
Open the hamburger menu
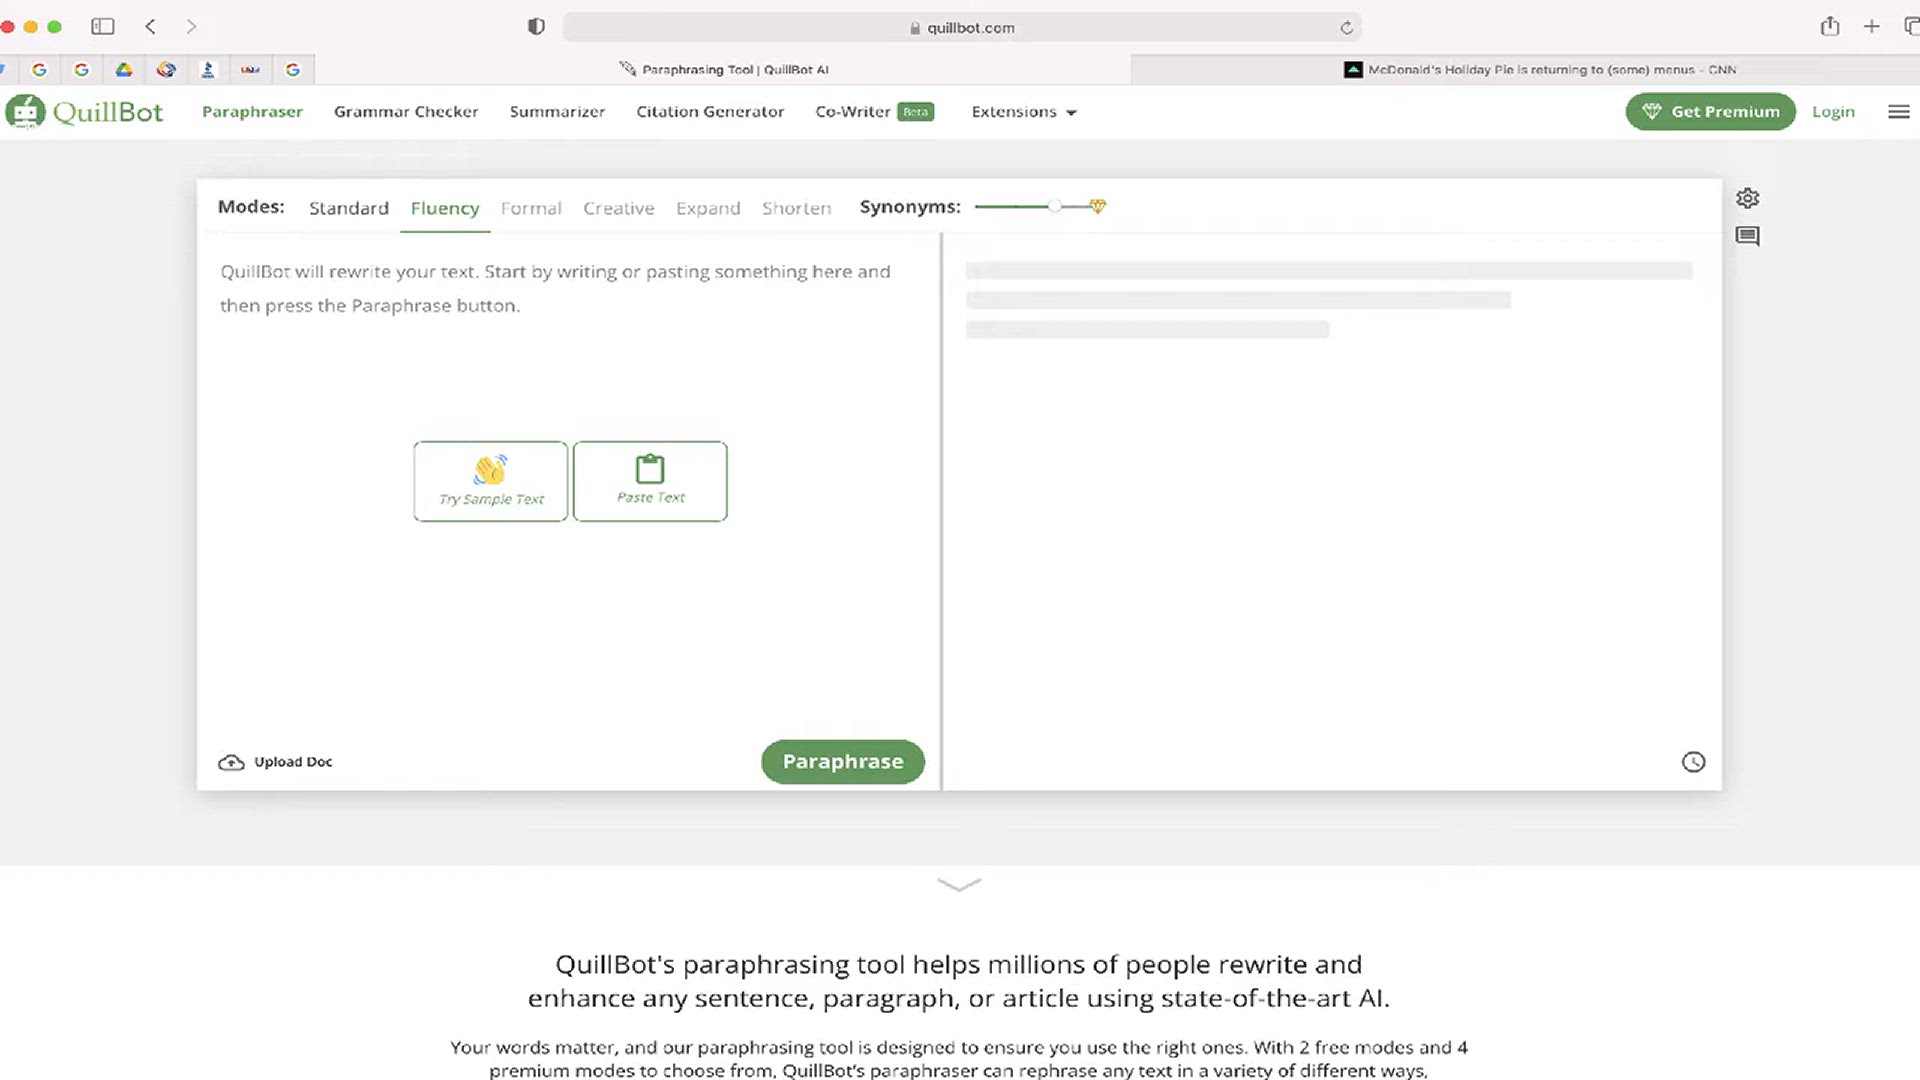point(1898,112)
